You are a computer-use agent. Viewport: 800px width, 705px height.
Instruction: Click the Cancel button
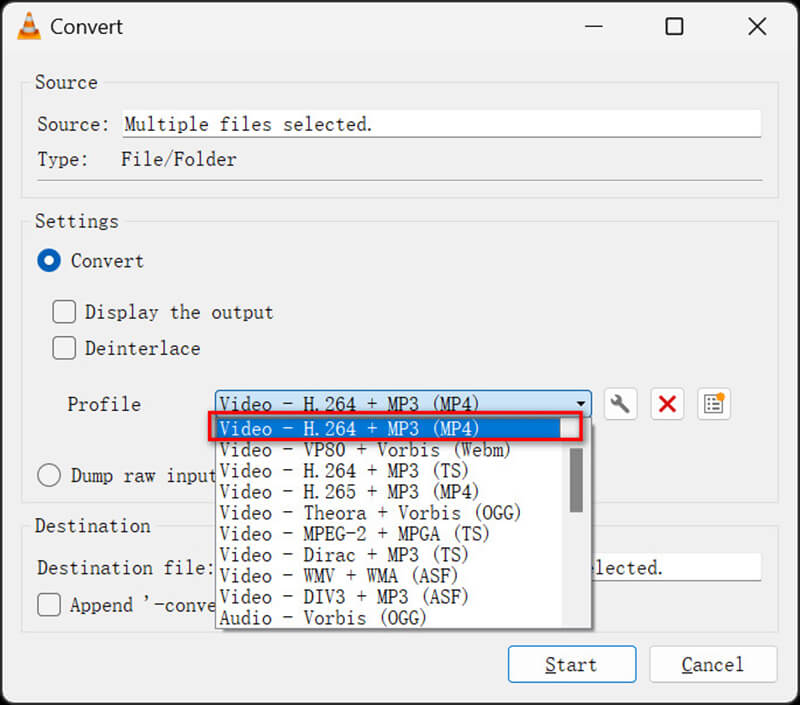(713, 664)
